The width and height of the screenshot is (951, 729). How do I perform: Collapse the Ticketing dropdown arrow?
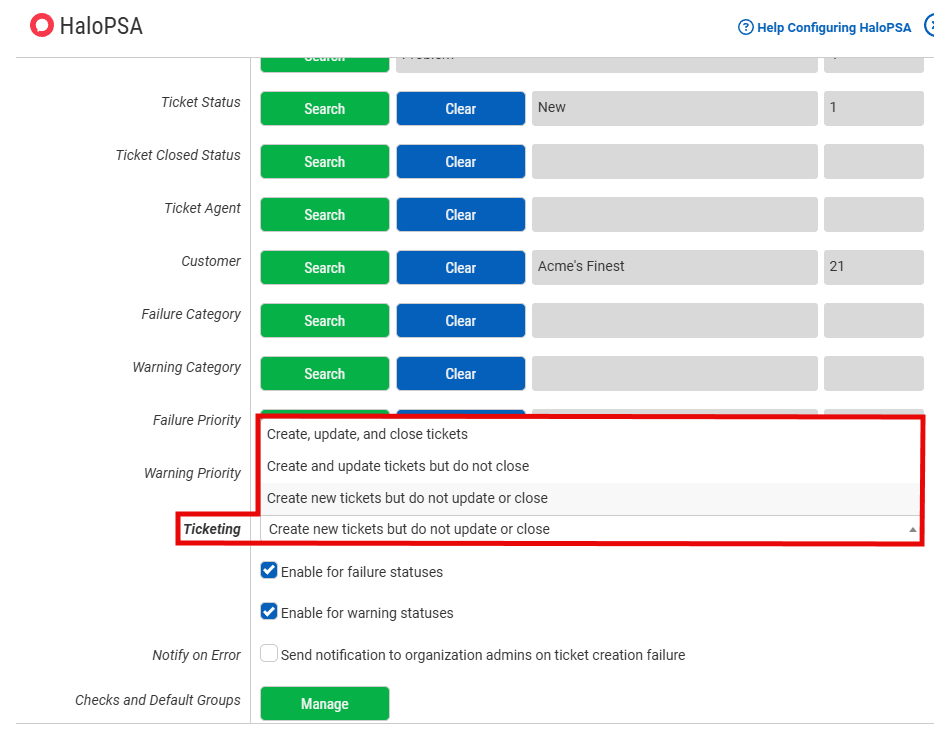tap(911, 529)
